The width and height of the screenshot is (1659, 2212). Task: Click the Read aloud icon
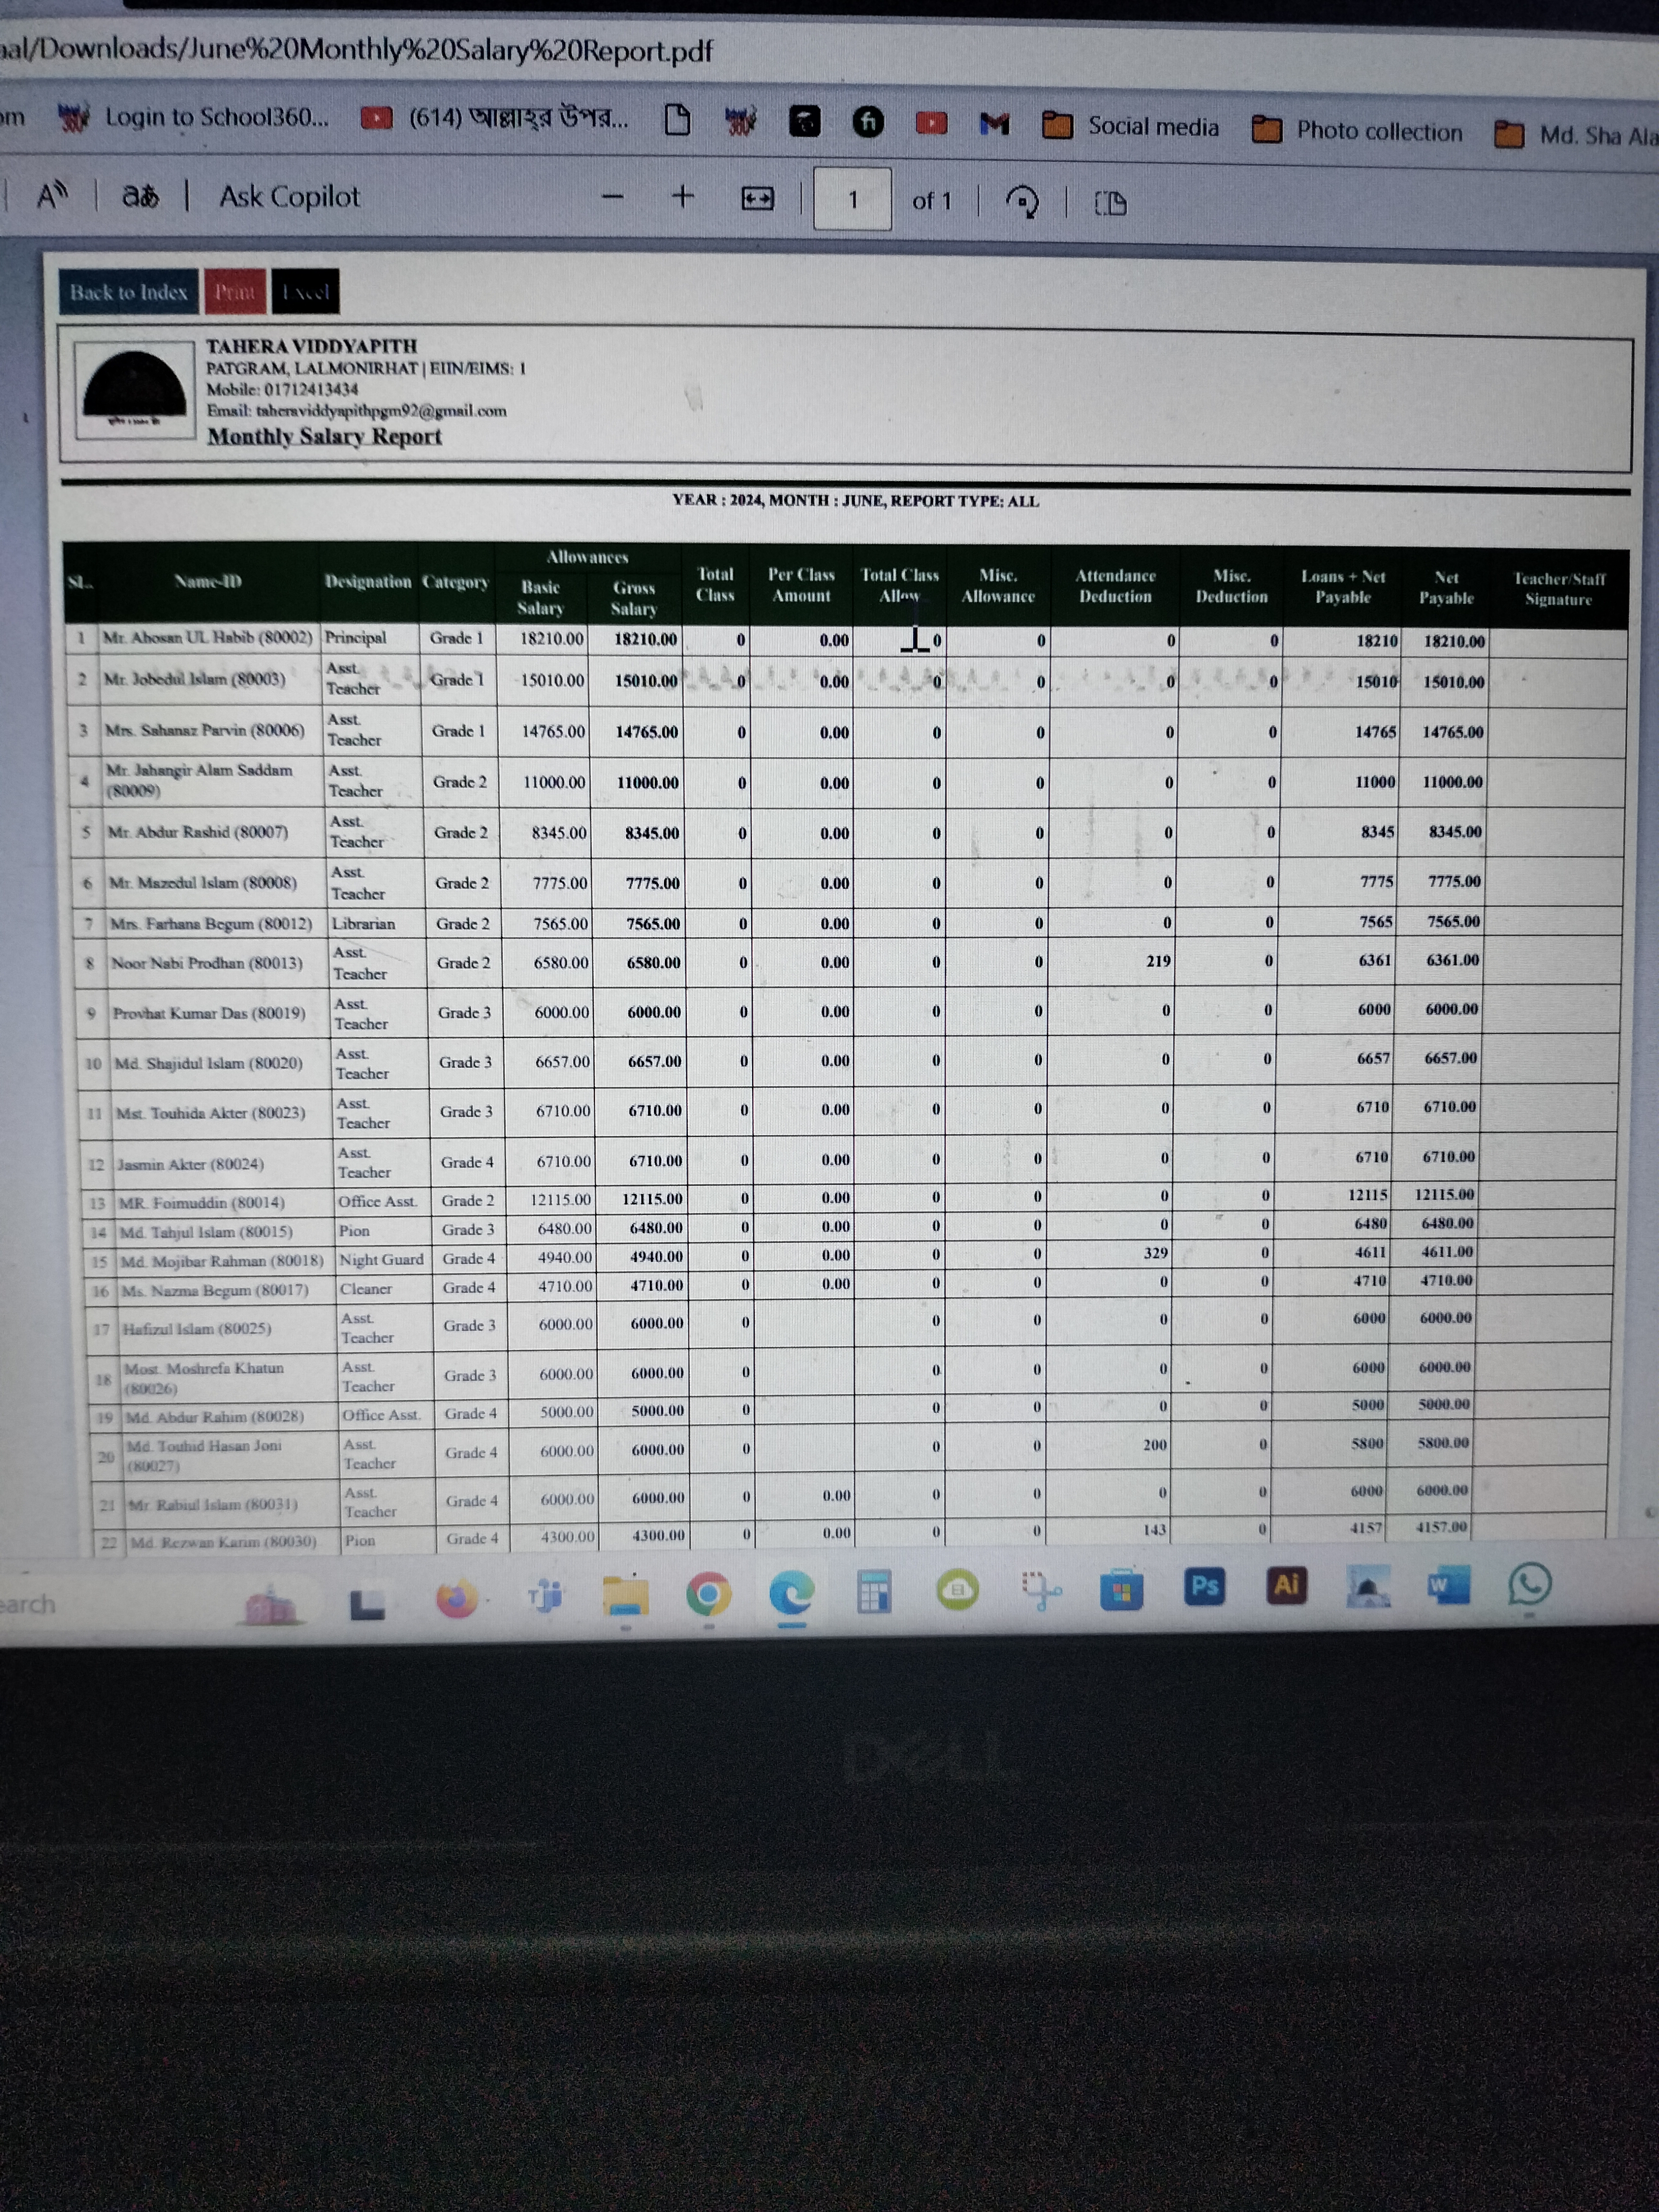coord(51,195)
